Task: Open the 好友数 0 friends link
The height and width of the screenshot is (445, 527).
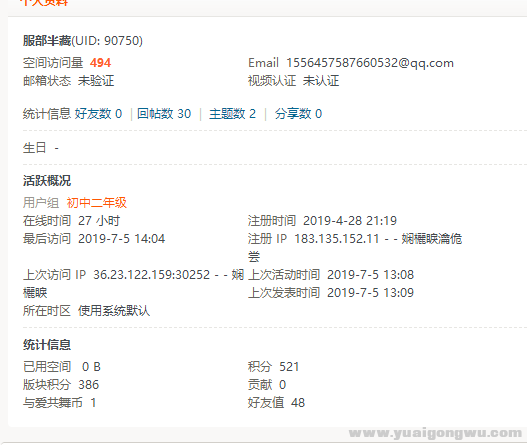Action: pos(98,114)
